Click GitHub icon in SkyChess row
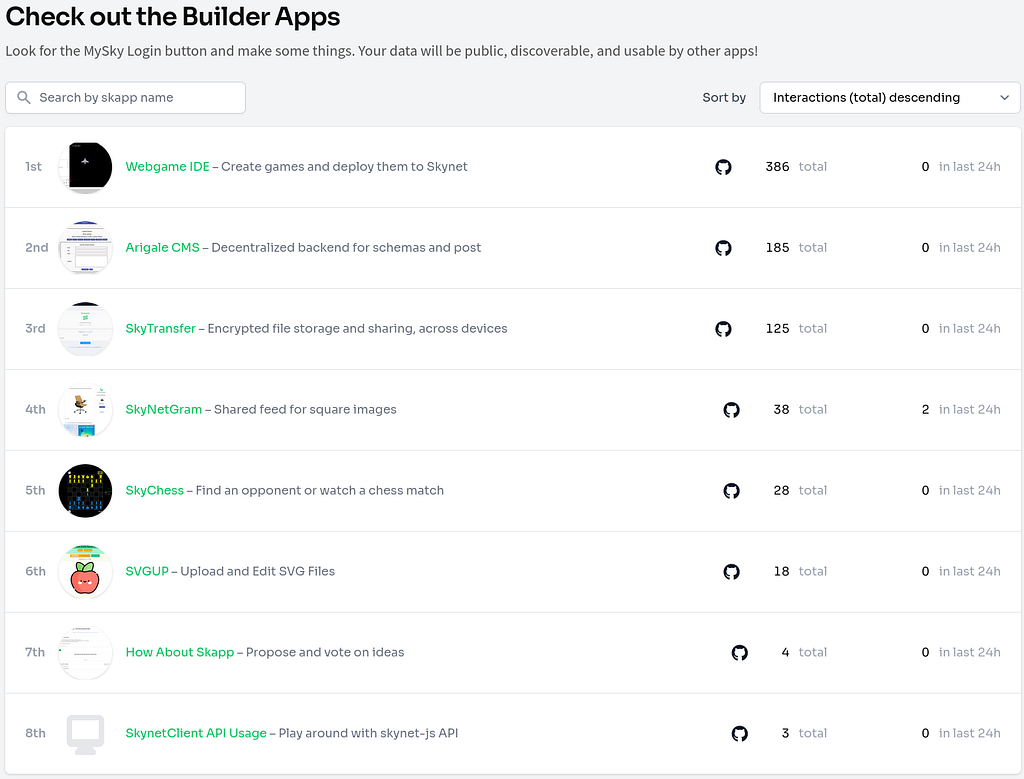This screenshot has width=1024, height=779. click(x=731, y=491)
